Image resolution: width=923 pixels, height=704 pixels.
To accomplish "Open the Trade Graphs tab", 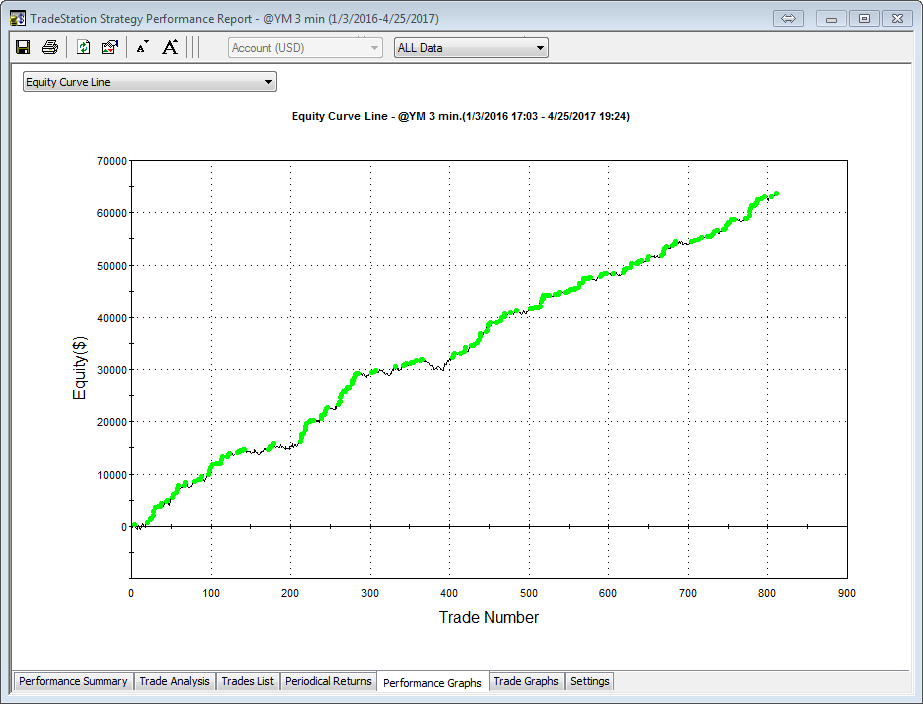I will tap(526, 681).
